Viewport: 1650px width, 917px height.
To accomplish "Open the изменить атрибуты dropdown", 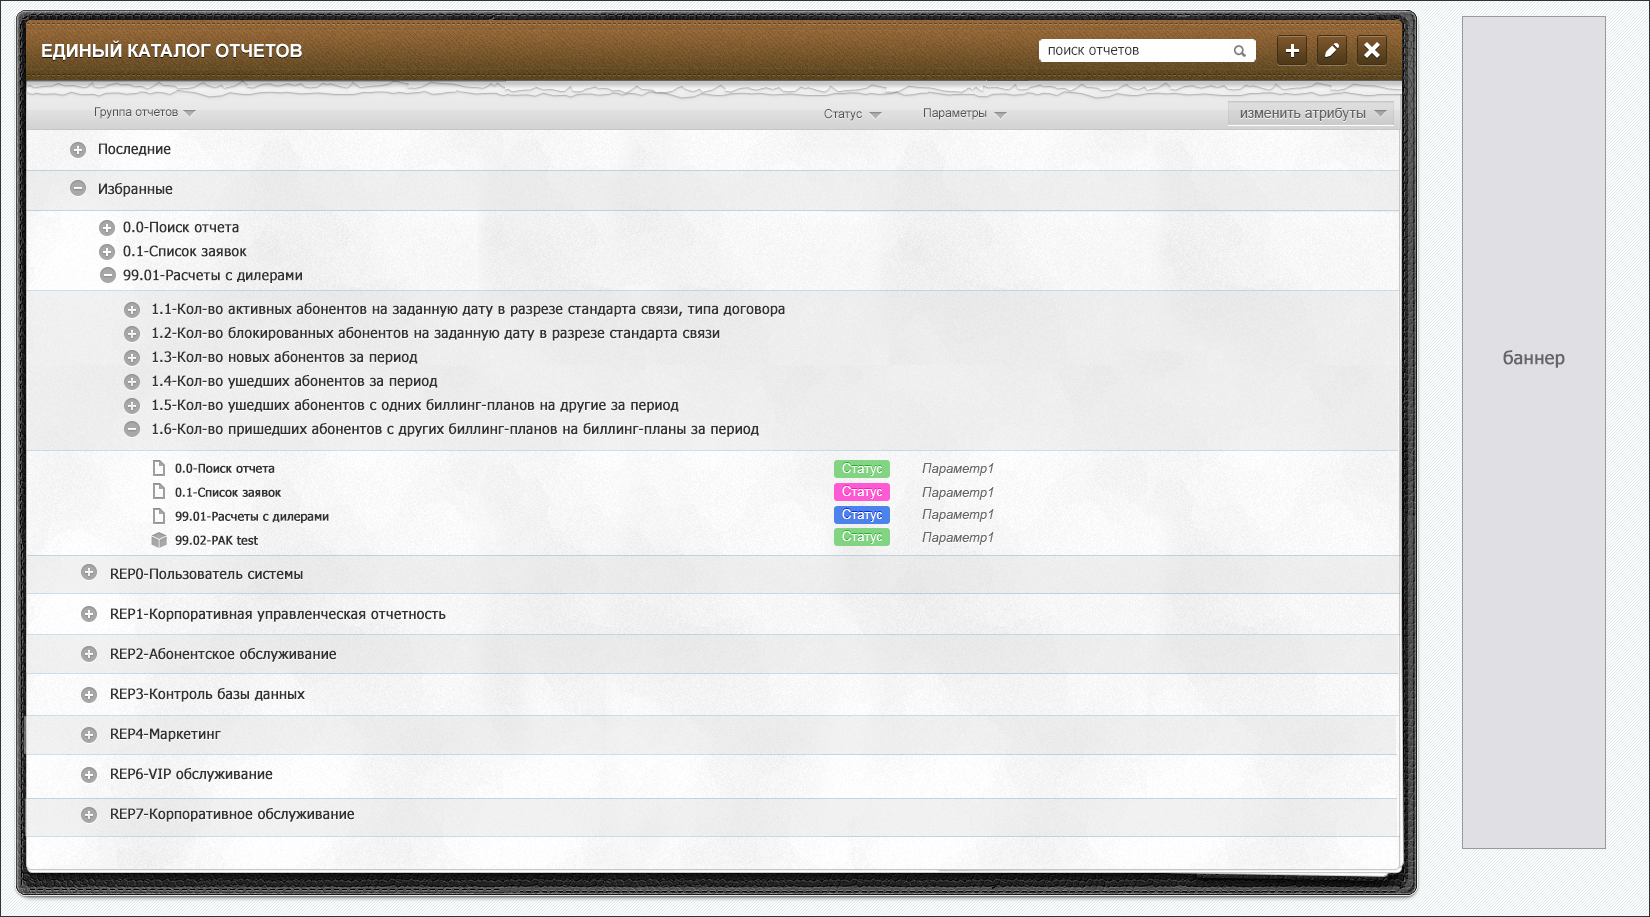I will tap(1311, 113).
